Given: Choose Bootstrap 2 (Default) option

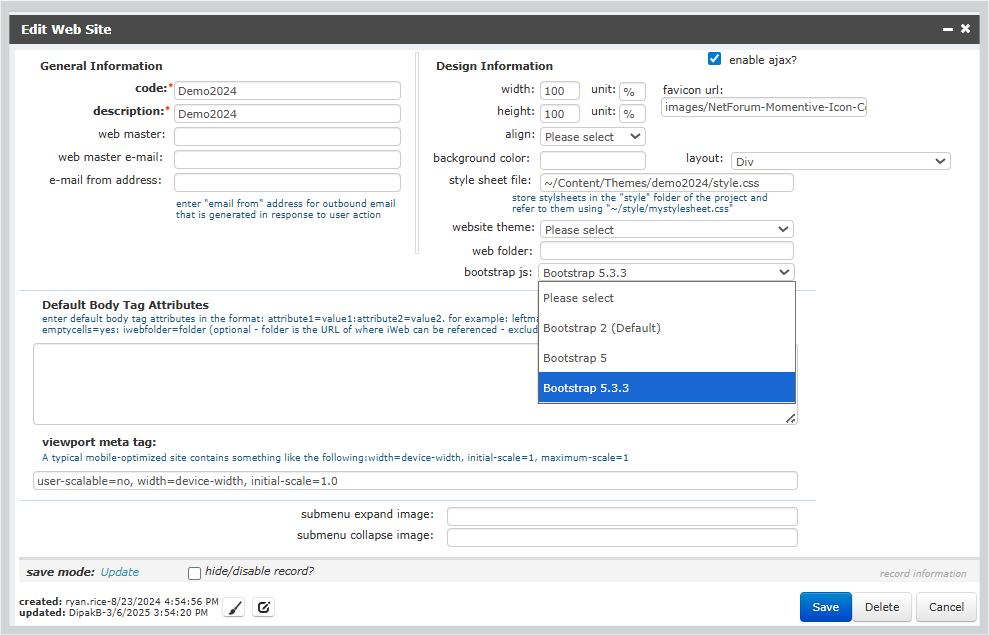Looking at the screenshot, I should click(x=667, y=328).
